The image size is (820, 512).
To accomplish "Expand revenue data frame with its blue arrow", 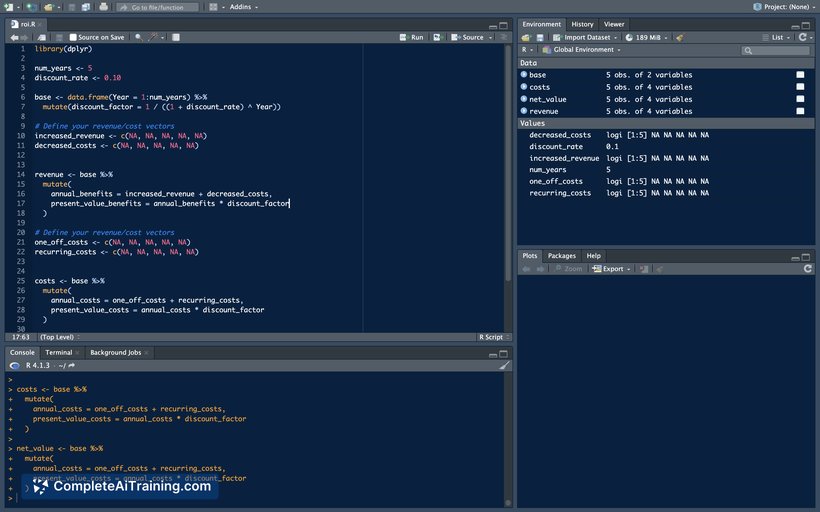I will pos(524,110).
